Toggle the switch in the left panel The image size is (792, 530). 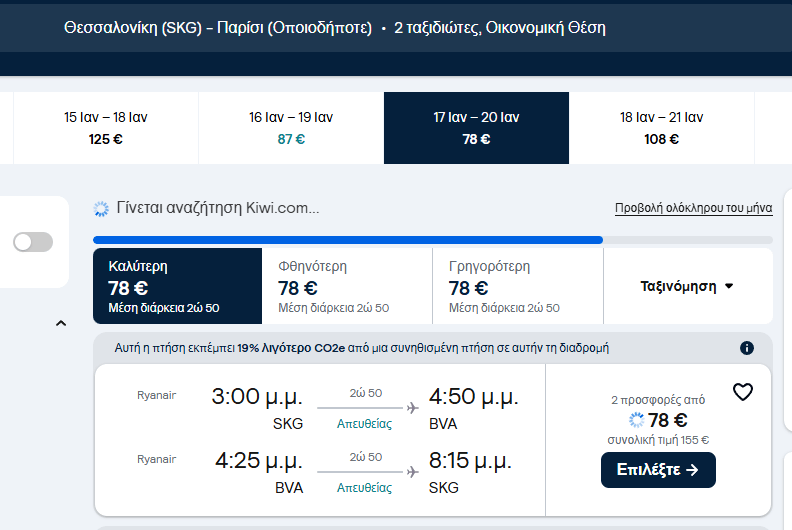click(x=33, y=242)
